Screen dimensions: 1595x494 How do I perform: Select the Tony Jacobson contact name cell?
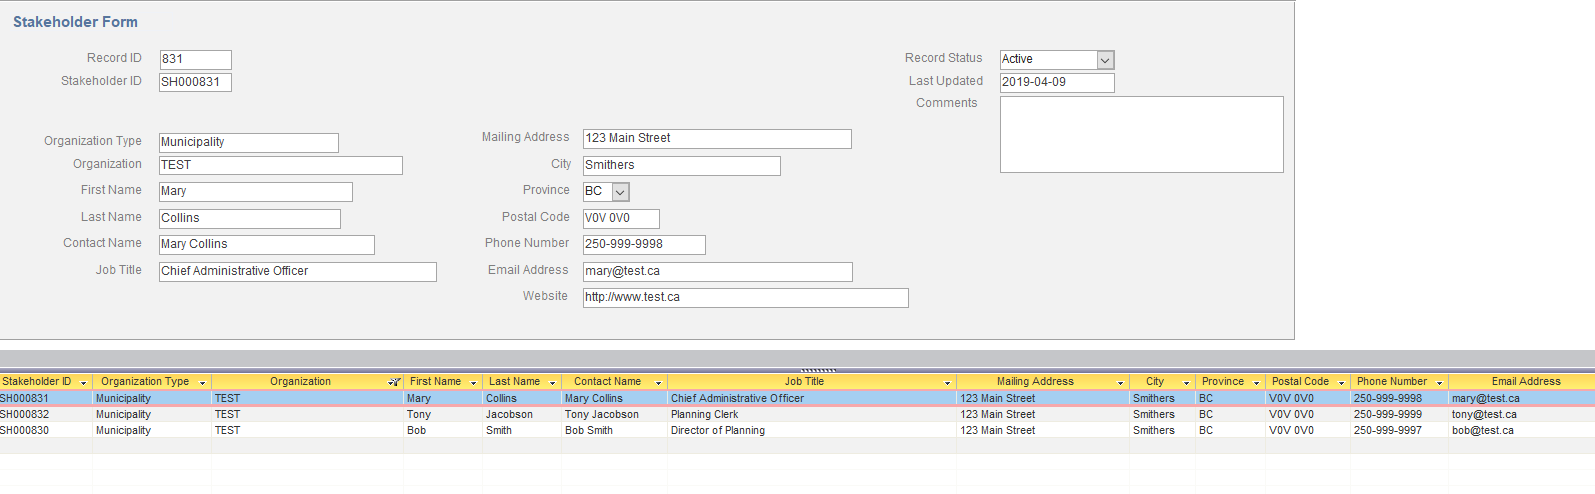614,414
